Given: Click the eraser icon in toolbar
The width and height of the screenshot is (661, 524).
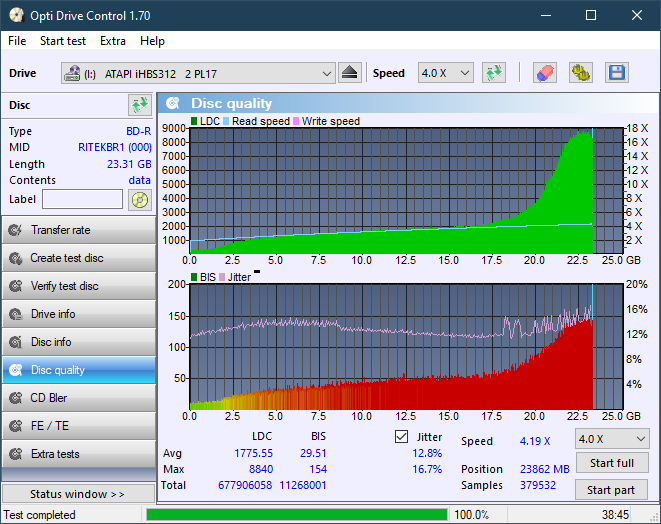Looking at the screenshot, I should 544,73.
